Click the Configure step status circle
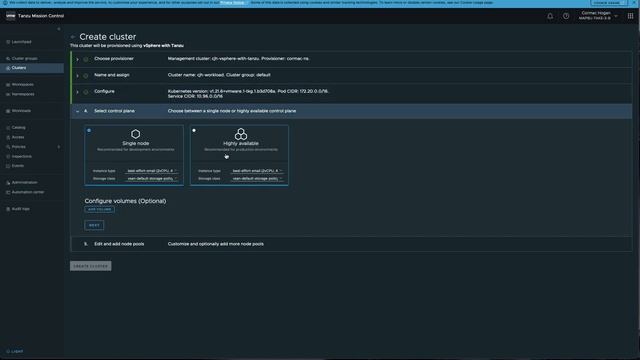Viewport: 640px width, 360px height. (86, 92)
